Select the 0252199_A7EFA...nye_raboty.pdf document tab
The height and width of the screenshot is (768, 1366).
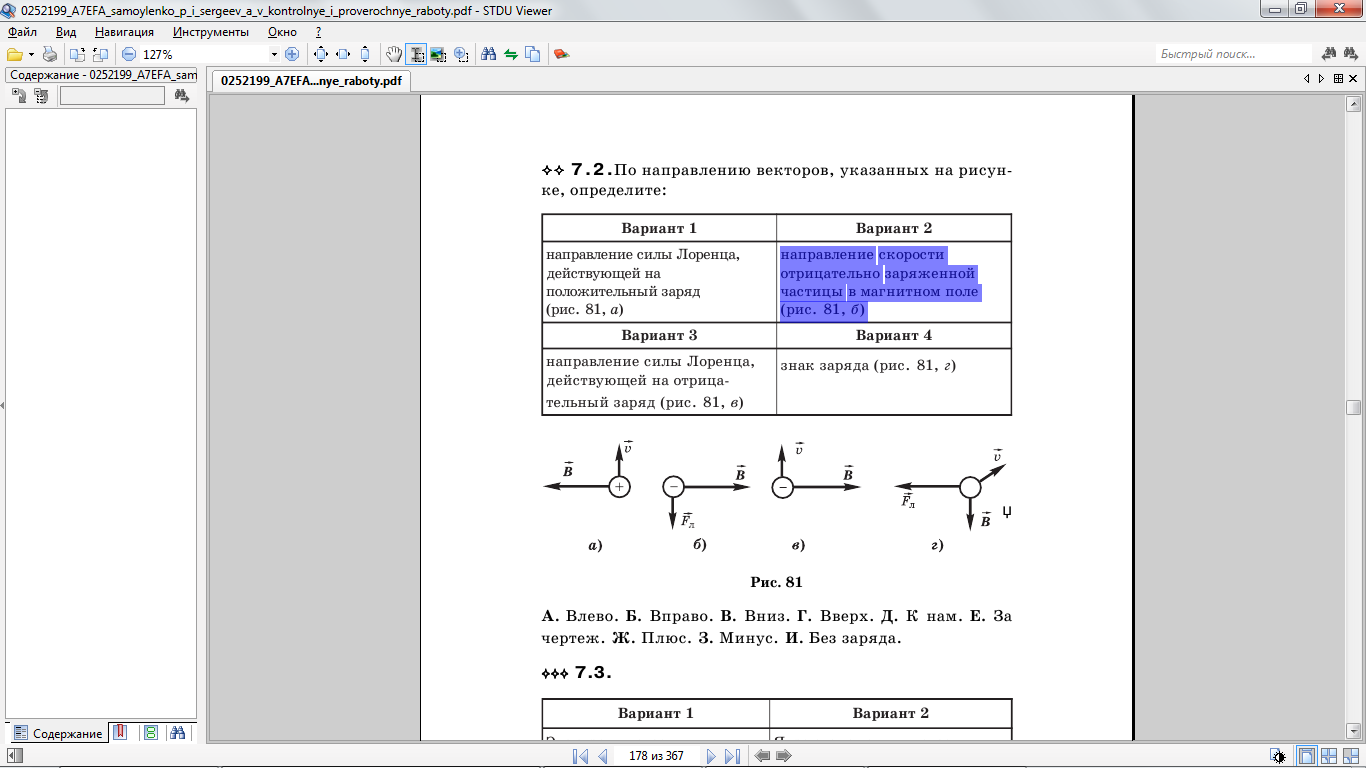pyautogui.click(x=311, y=81)
